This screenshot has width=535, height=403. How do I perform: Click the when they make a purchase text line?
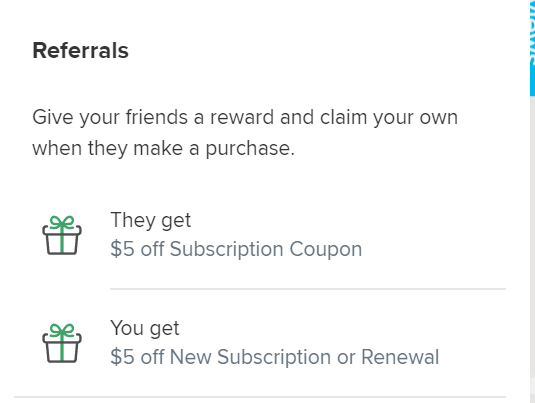(163, 149)
